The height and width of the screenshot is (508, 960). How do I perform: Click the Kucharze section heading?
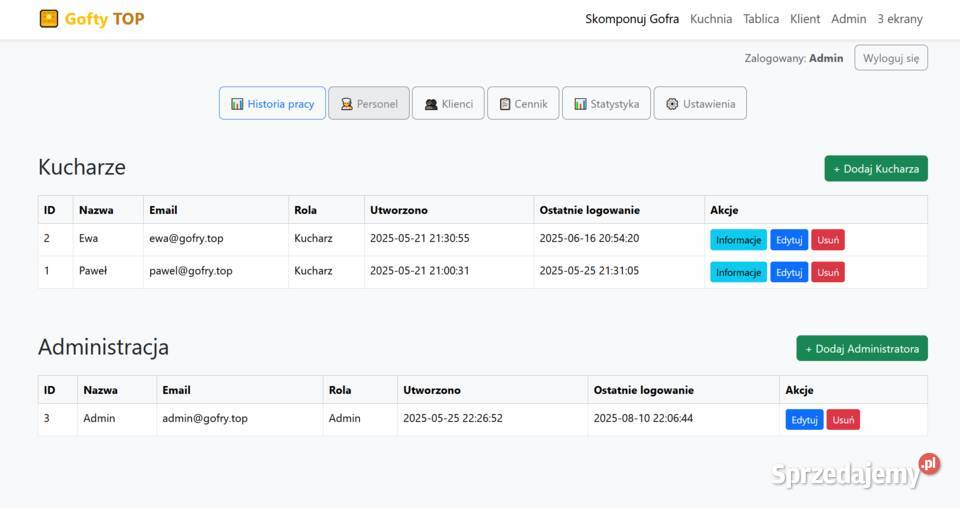click(x=82, y=167)
